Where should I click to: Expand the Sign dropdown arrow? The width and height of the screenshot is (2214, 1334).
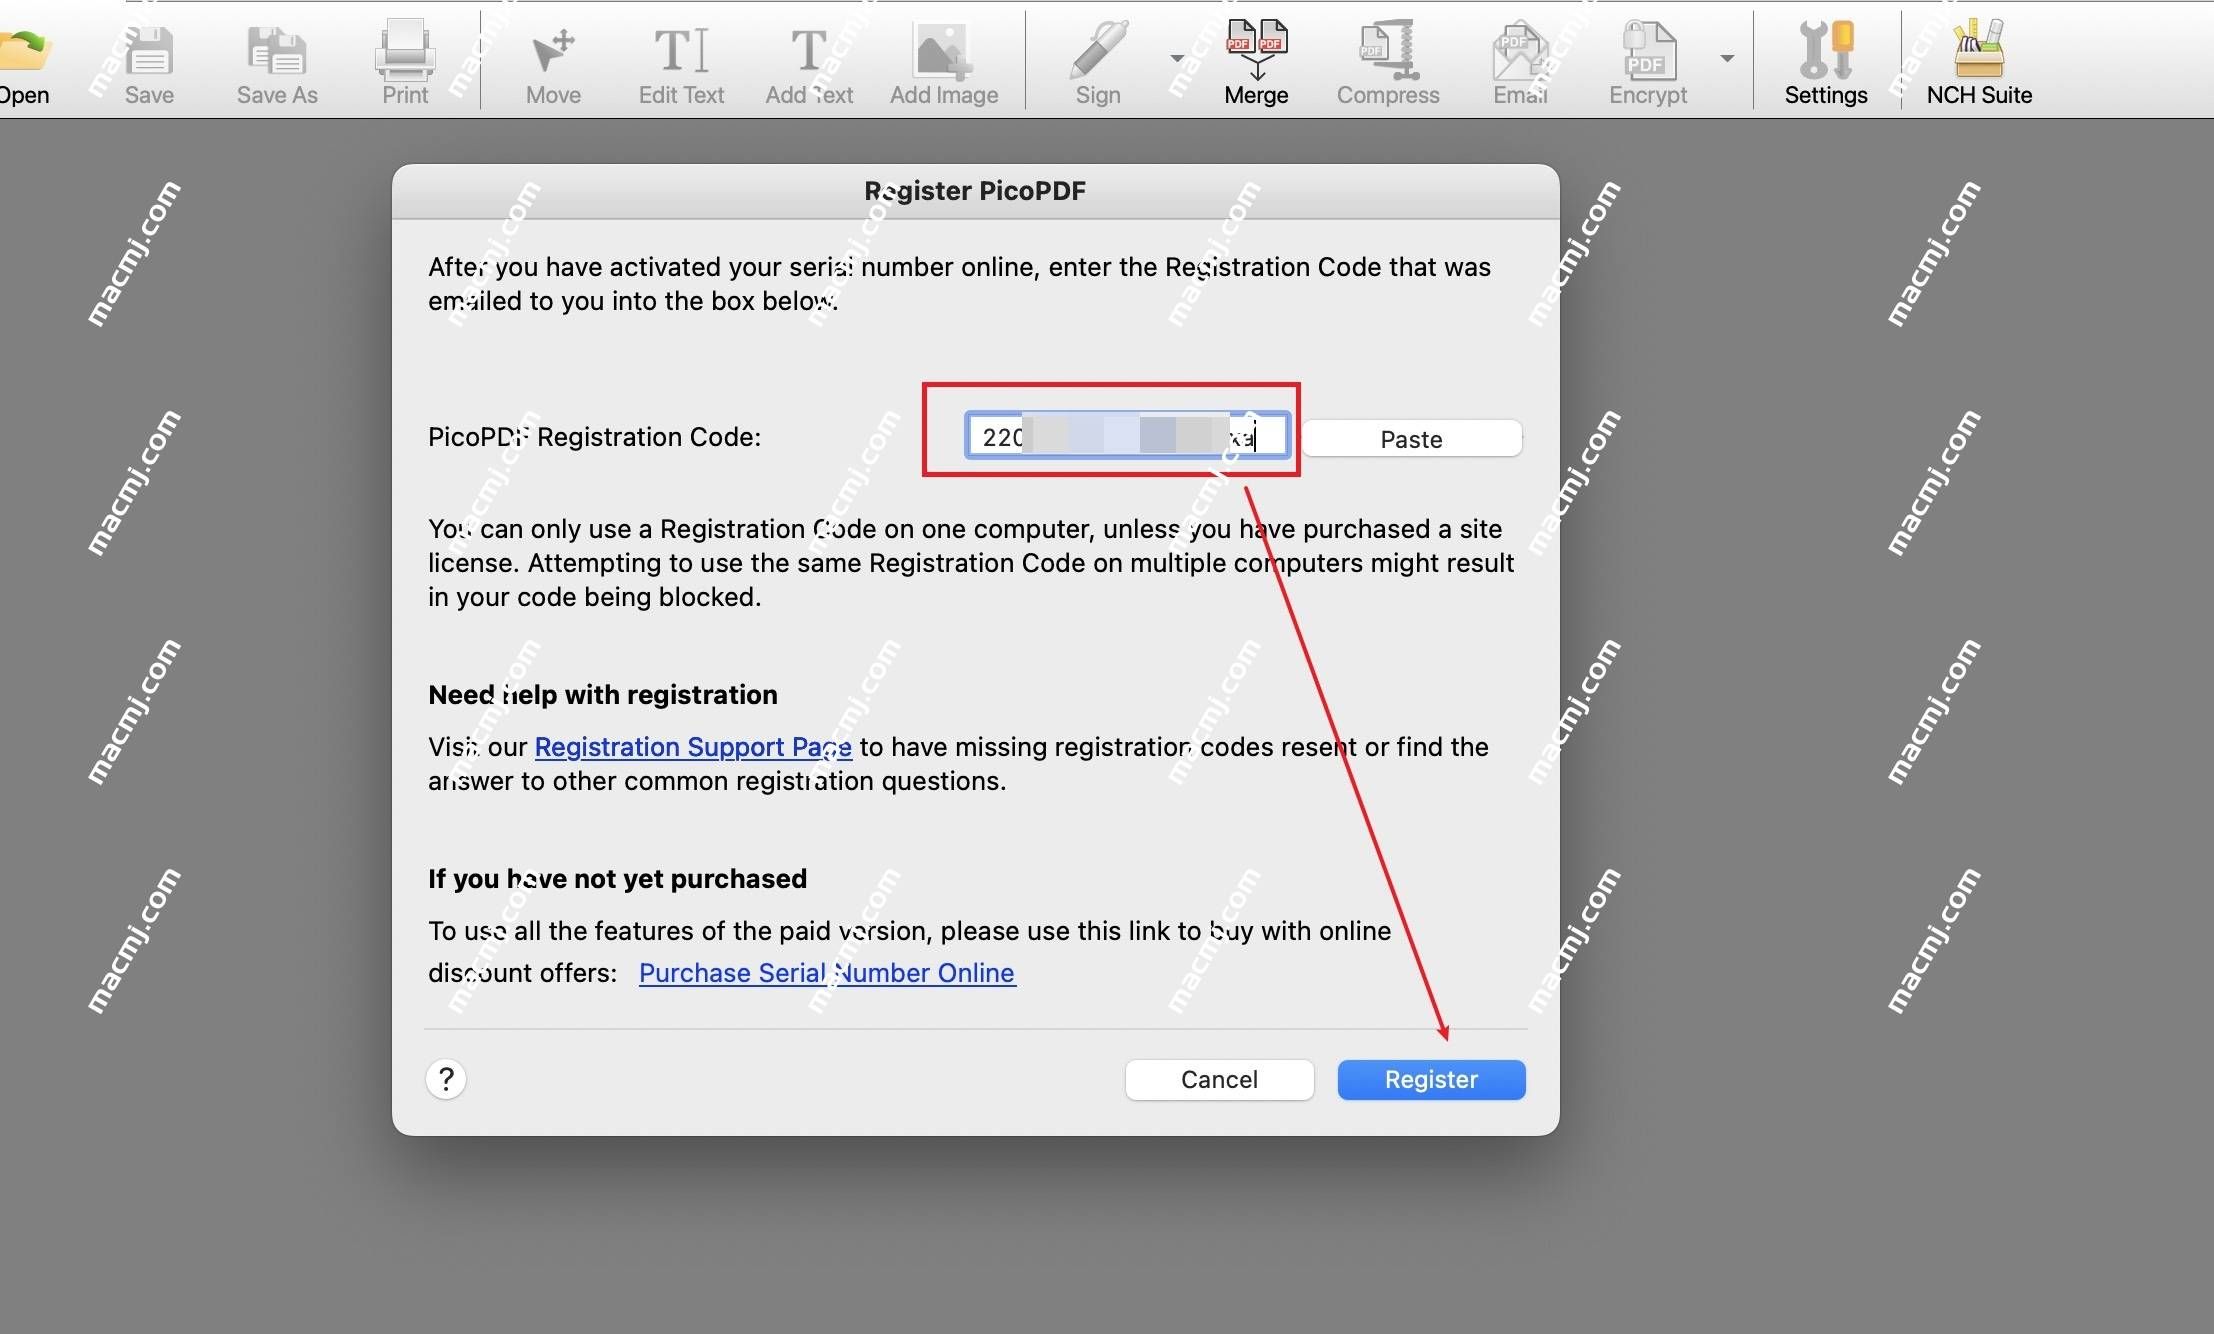tap(1177, 58)
